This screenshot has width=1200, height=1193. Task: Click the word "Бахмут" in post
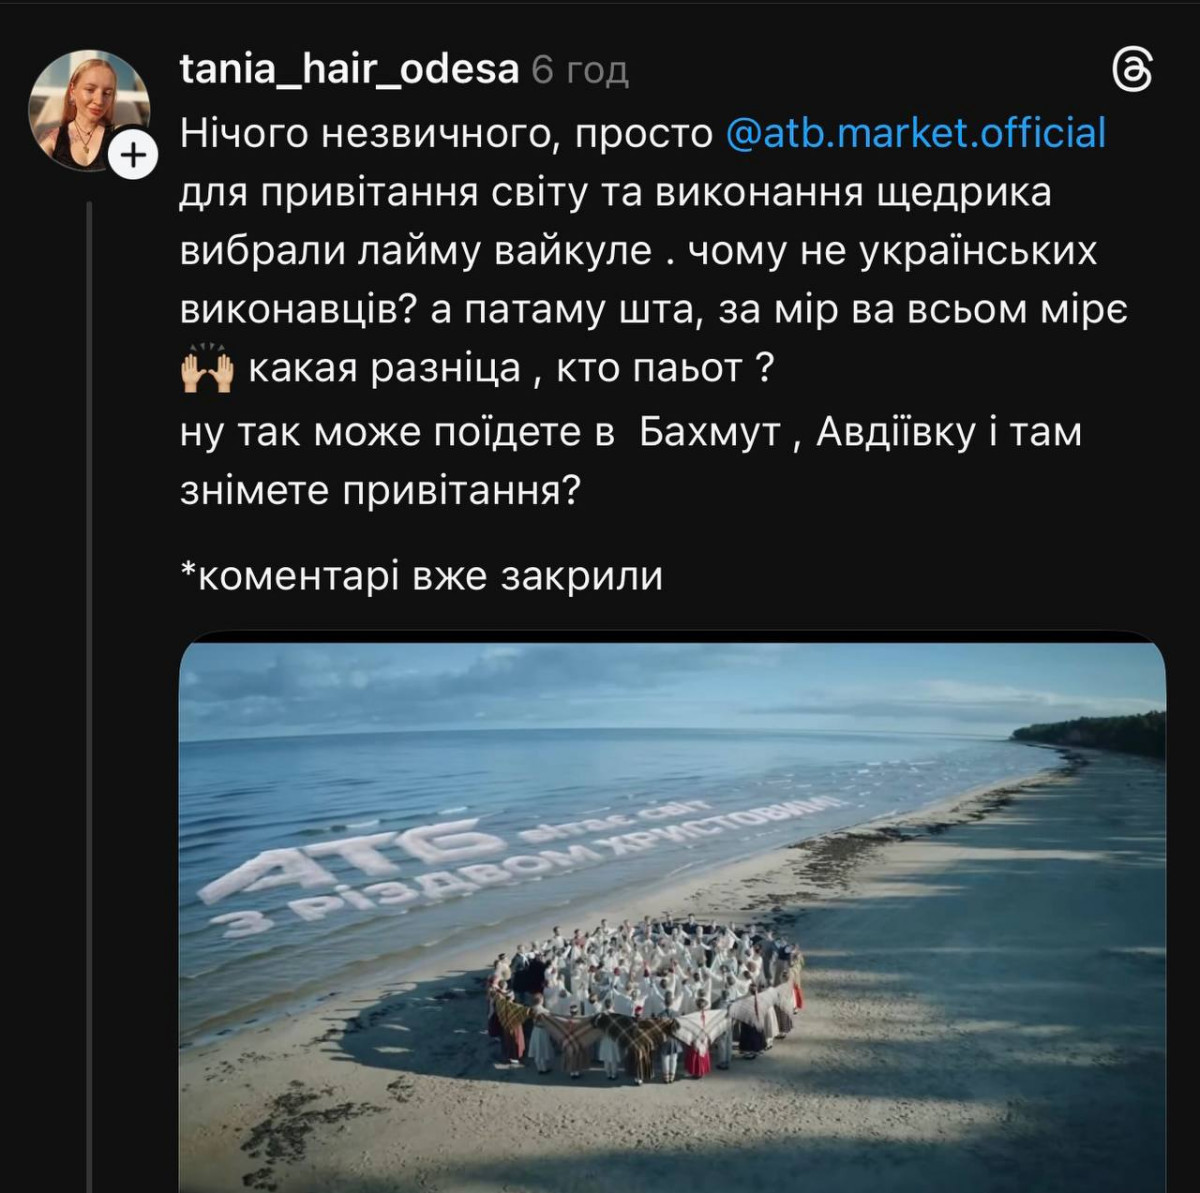(x=709, y=432)
